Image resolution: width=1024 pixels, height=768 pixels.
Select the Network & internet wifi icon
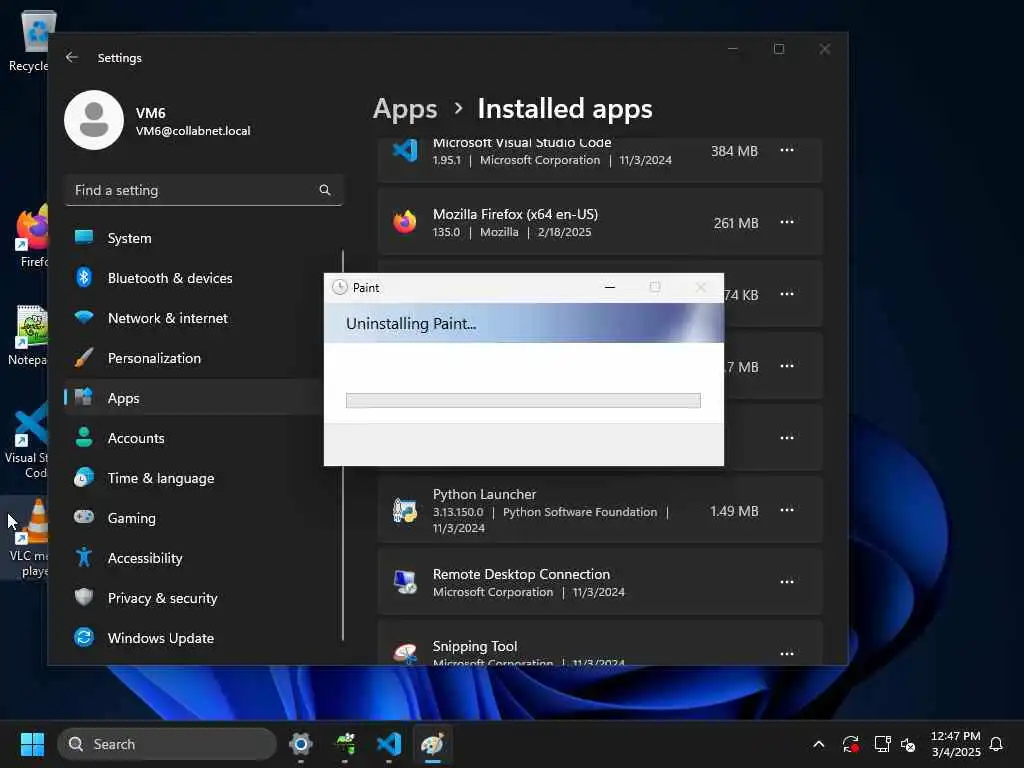[x=84, y=317]
